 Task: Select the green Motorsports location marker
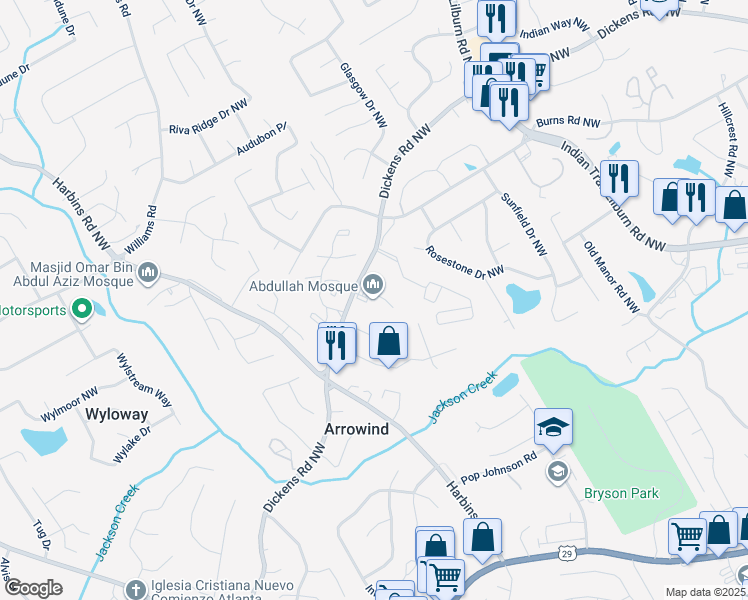point(82,309)
